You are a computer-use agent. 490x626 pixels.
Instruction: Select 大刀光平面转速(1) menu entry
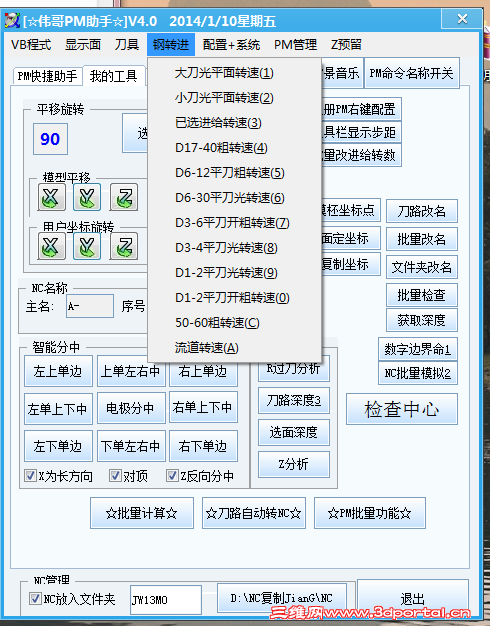coord(234,73)
